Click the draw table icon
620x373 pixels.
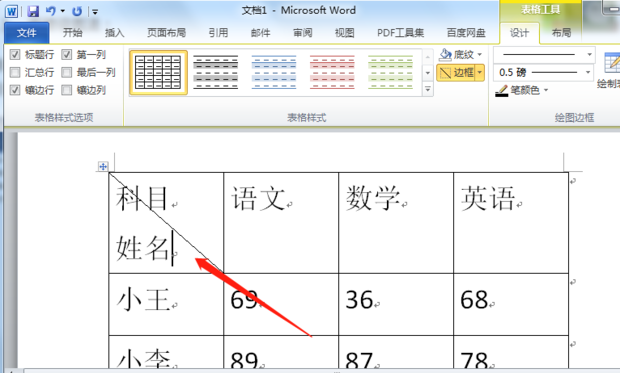(x=612, y=62)
